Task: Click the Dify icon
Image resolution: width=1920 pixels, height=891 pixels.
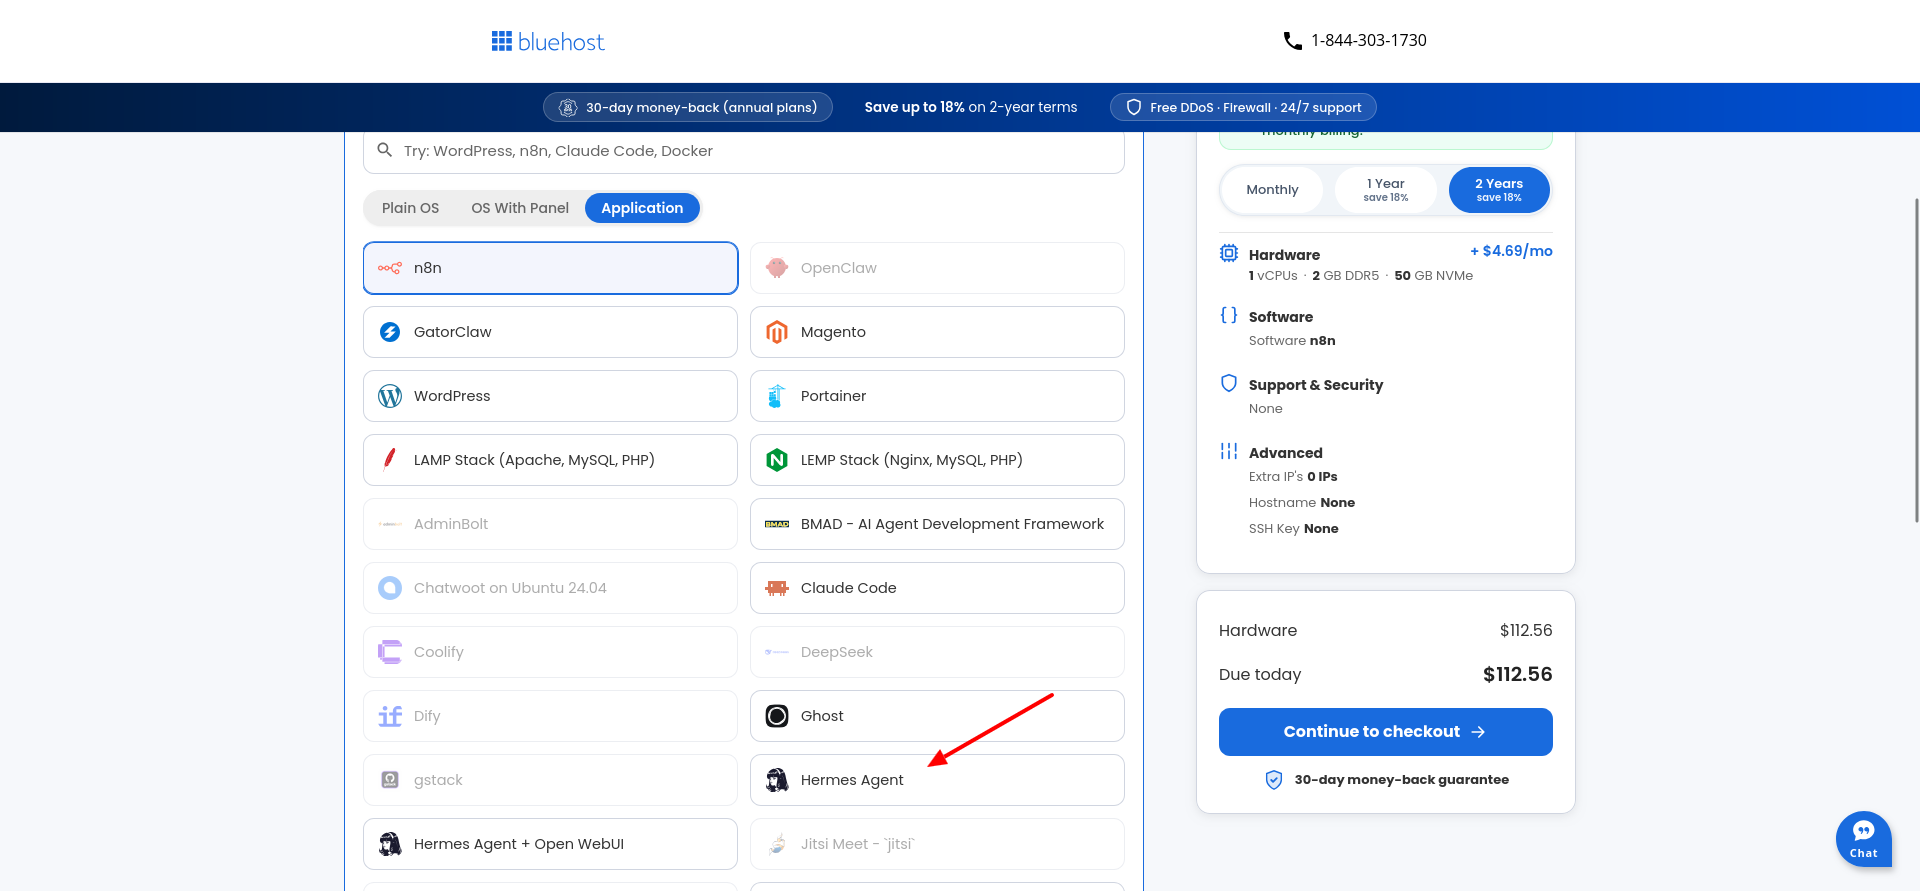Action: point(390,716)
